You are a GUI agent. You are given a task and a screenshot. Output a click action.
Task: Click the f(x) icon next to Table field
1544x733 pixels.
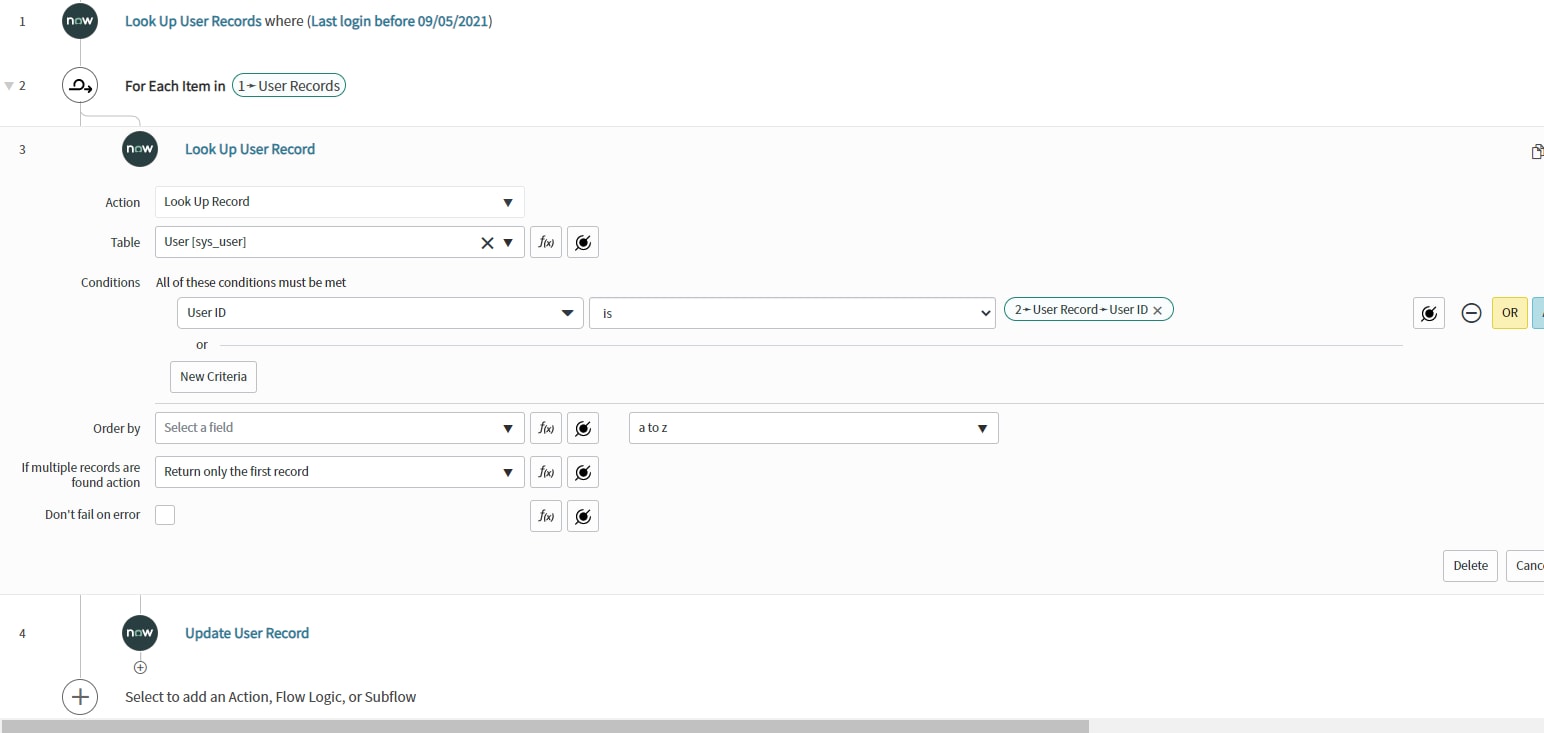click(x=545, y=241)
